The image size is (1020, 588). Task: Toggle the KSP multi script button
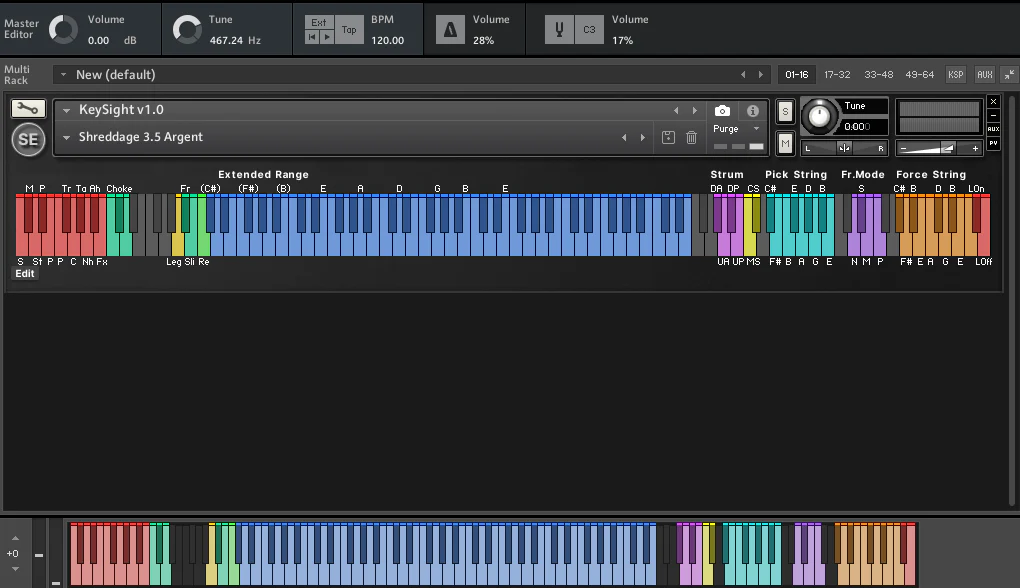[x=956, y=75]
